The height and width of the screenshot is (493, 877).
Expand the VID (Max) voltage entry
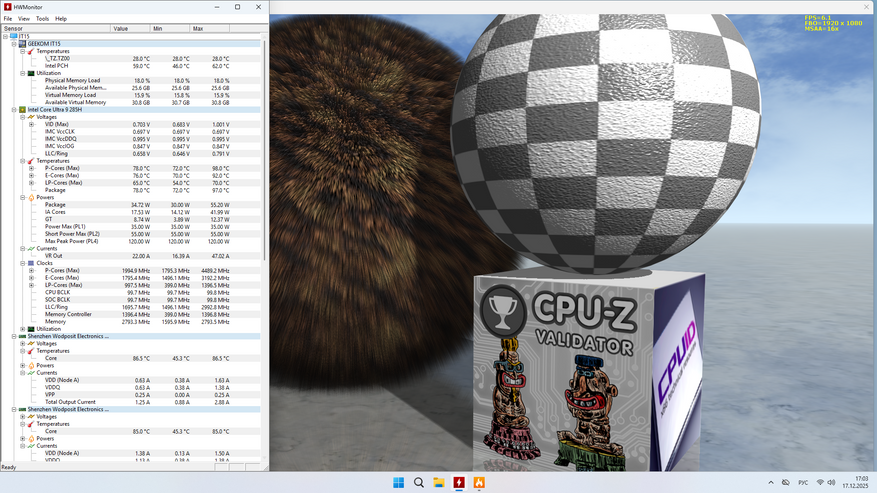[31, 124]
